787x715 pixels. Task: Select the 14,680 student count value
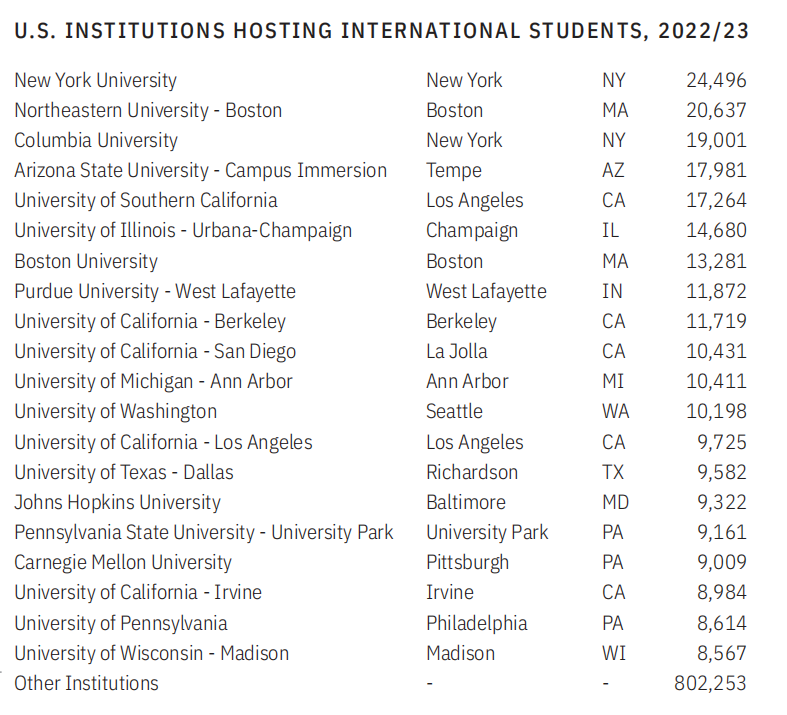716,231
